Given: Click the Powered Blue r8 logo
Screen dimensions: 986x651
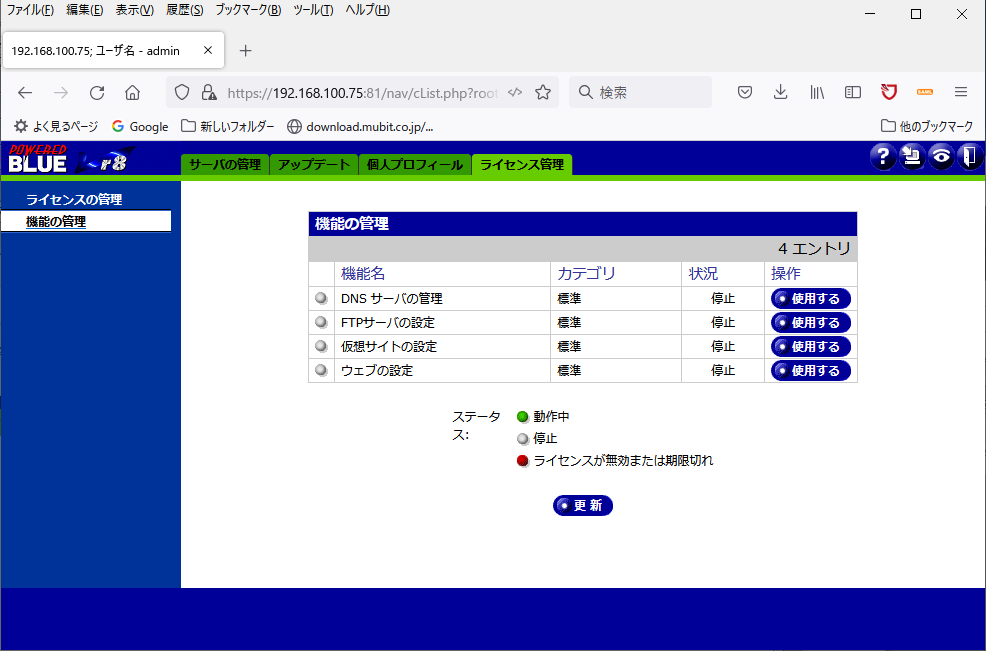Looking at the screenshot, I should pos(71,159).
